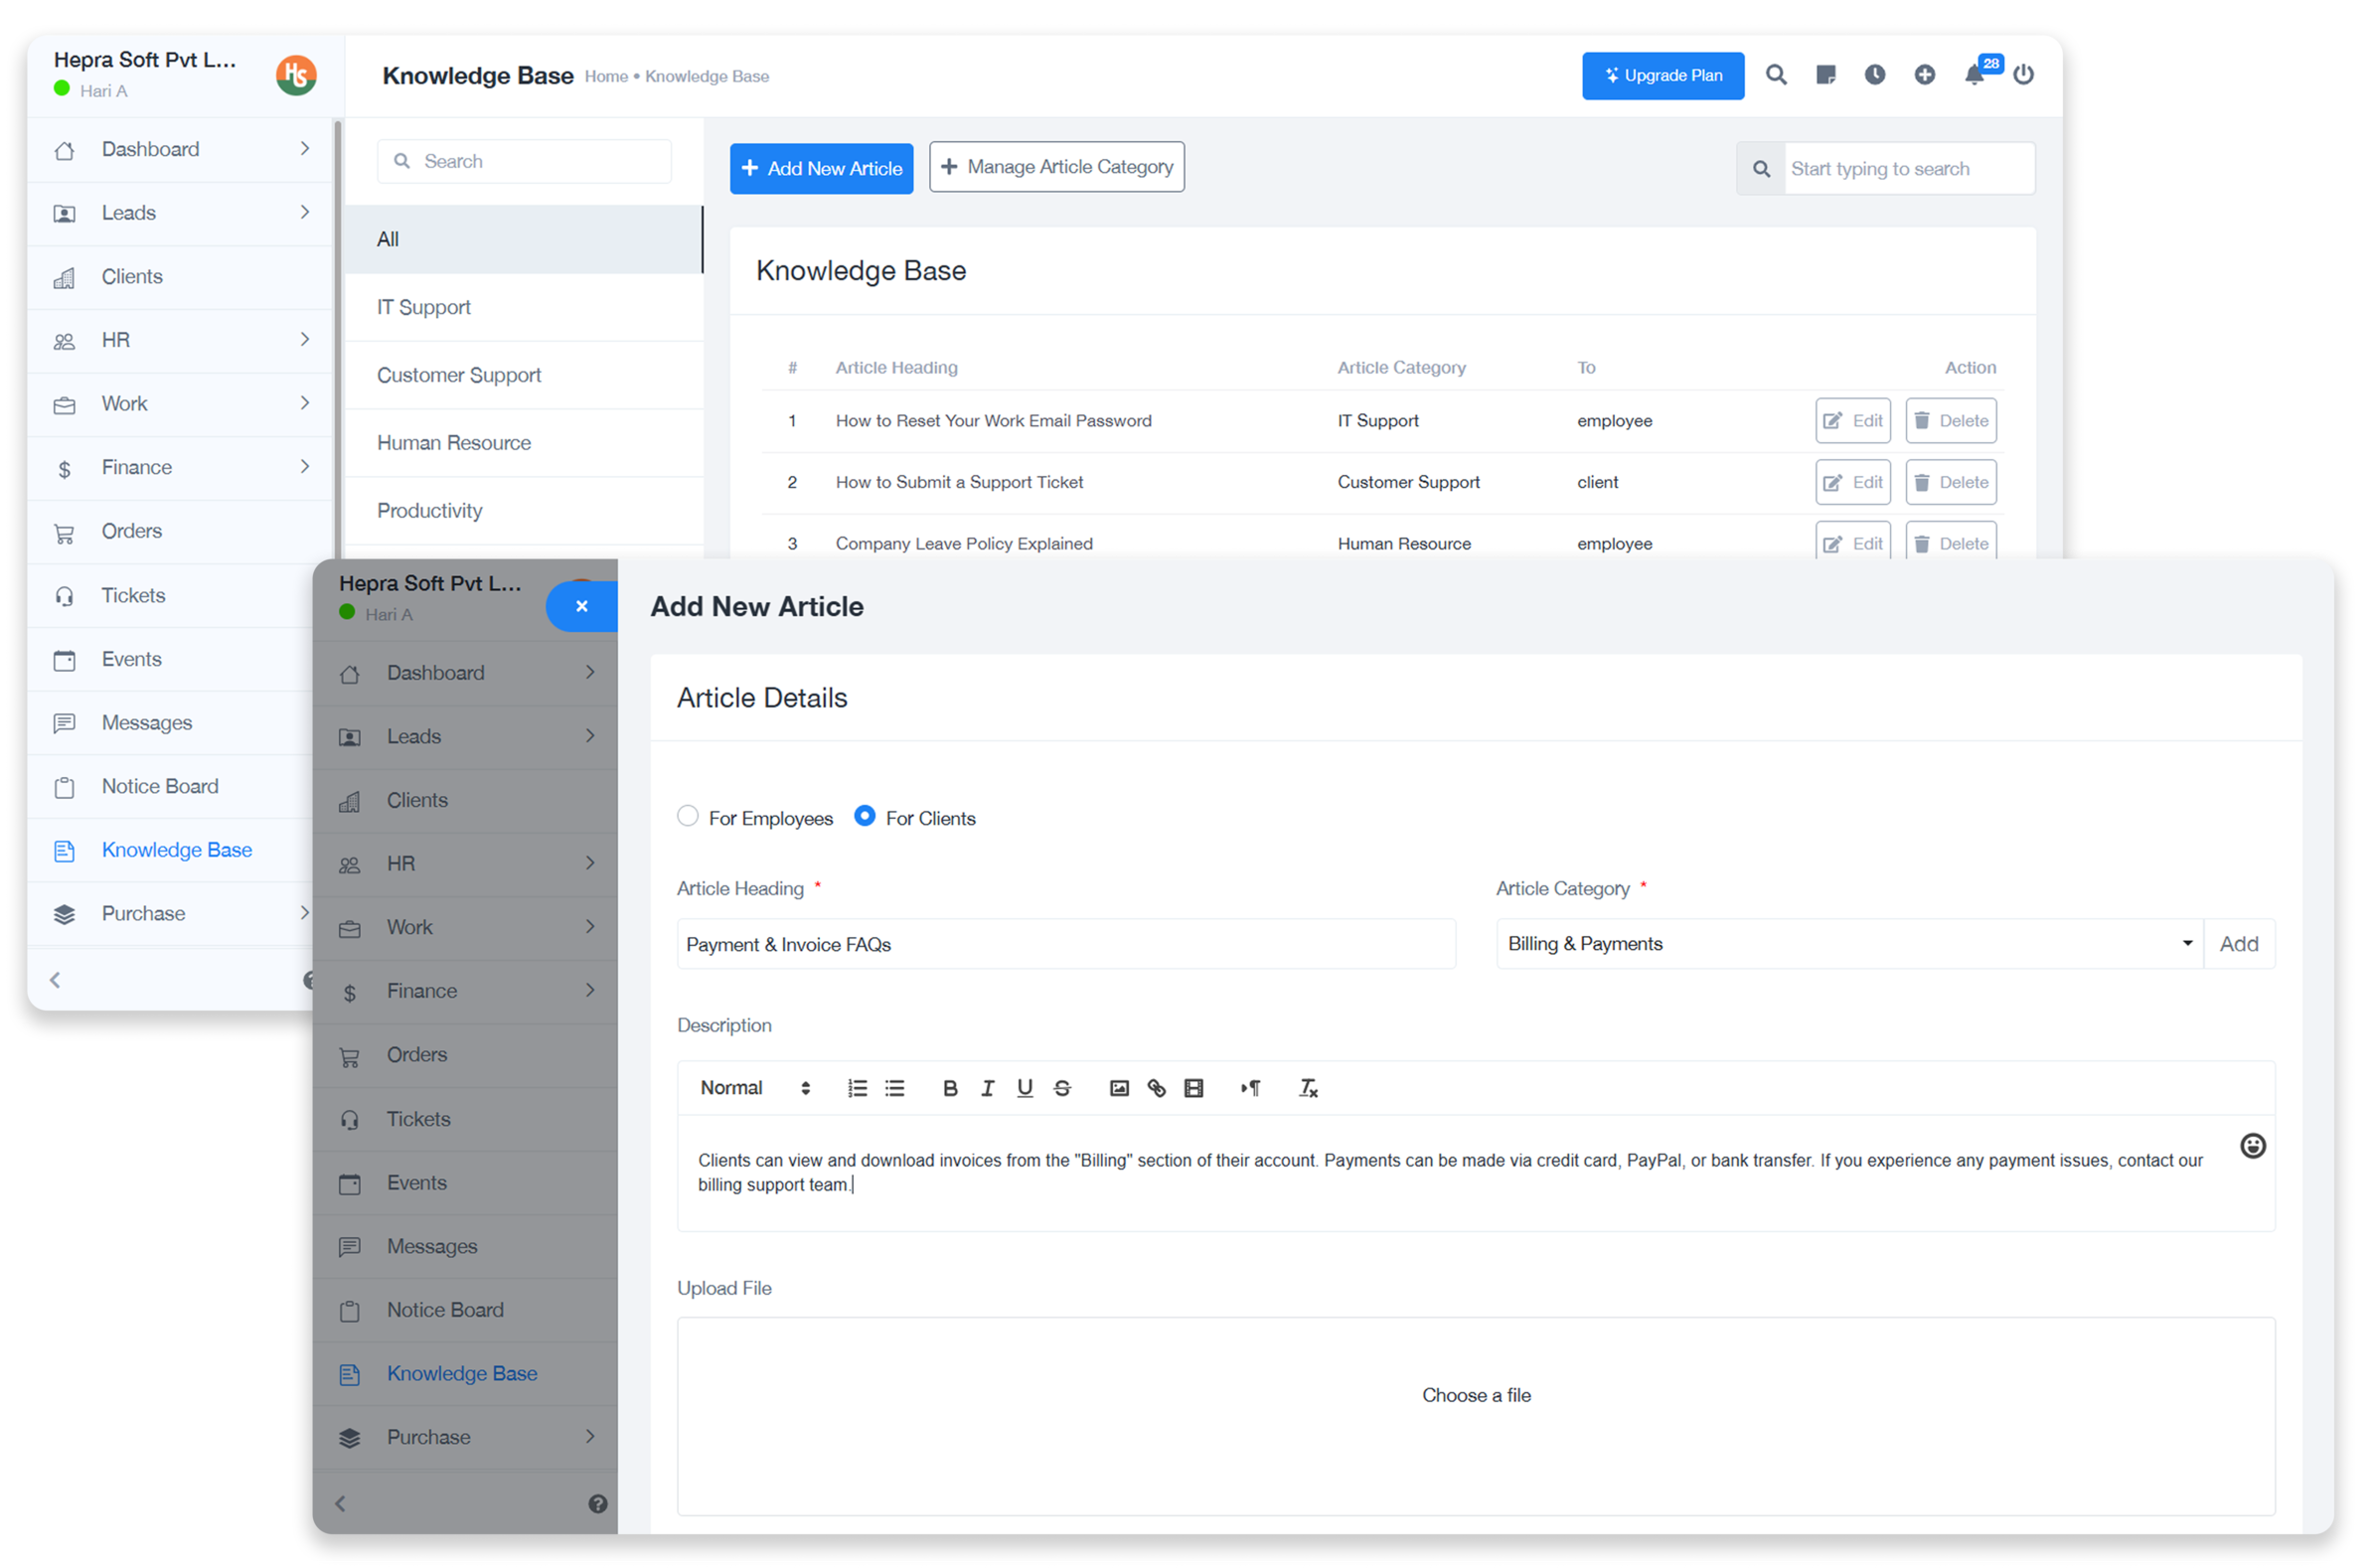The width and height of the screenshot is (2375, 1568).
Task: Click Manage Article Category button
Action: pos(1056,167)
